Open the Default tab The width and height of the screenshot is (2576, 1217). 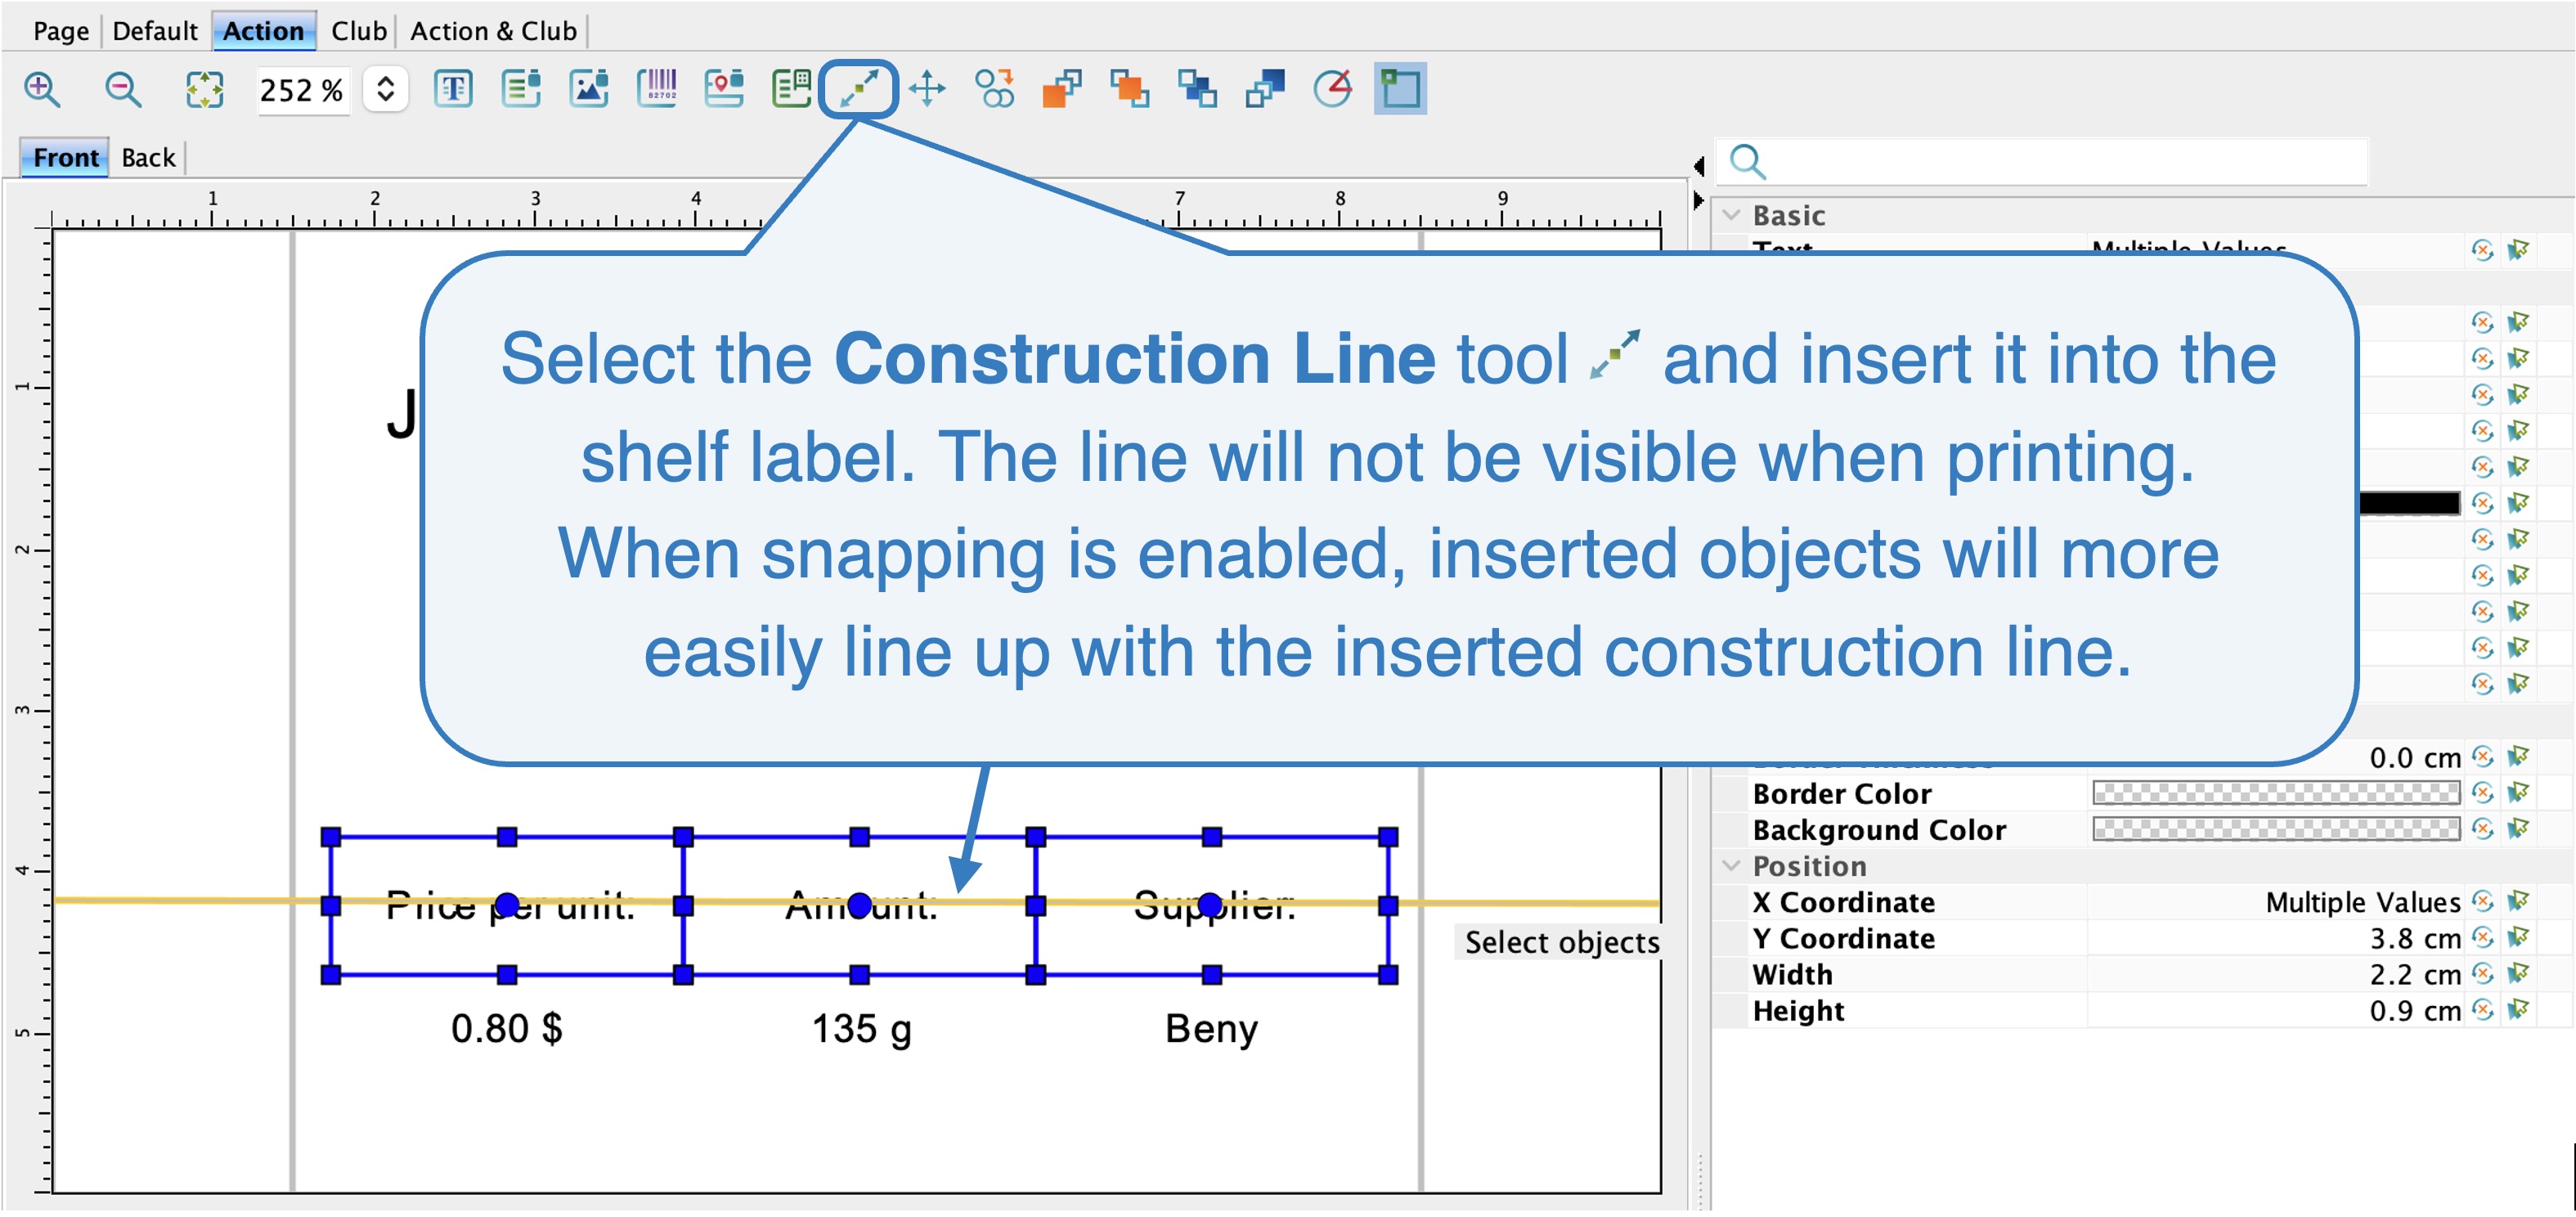click(155, 31)
